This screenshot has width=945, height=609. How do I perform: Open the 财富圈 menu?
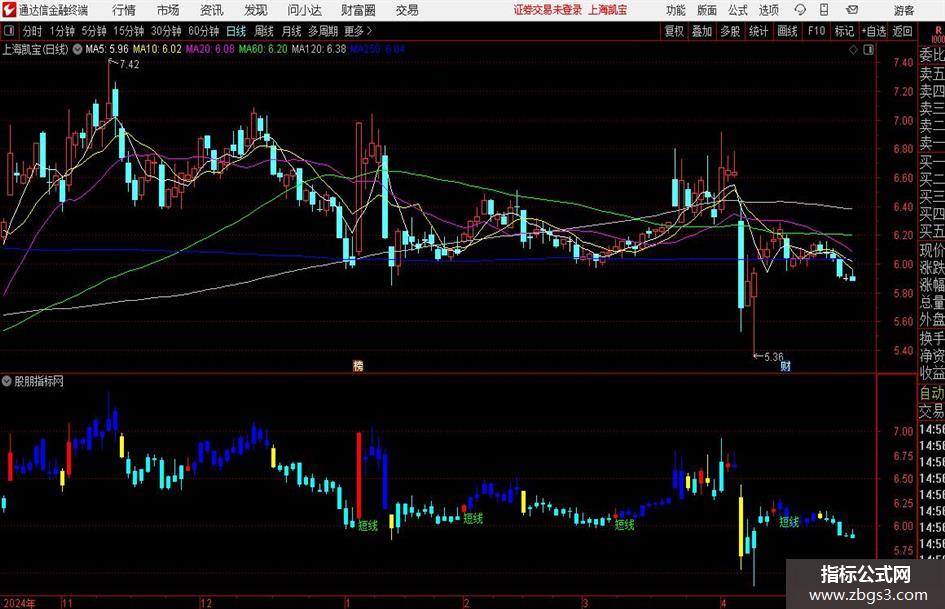tap(358, 10)
